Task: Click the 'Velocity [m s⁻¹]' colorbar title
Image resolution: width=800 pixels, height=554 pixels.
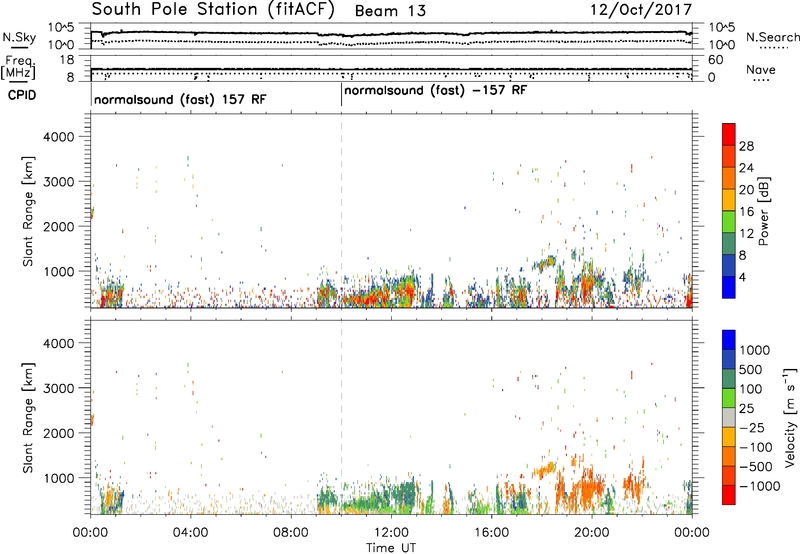Action: (x=790, y=417)
